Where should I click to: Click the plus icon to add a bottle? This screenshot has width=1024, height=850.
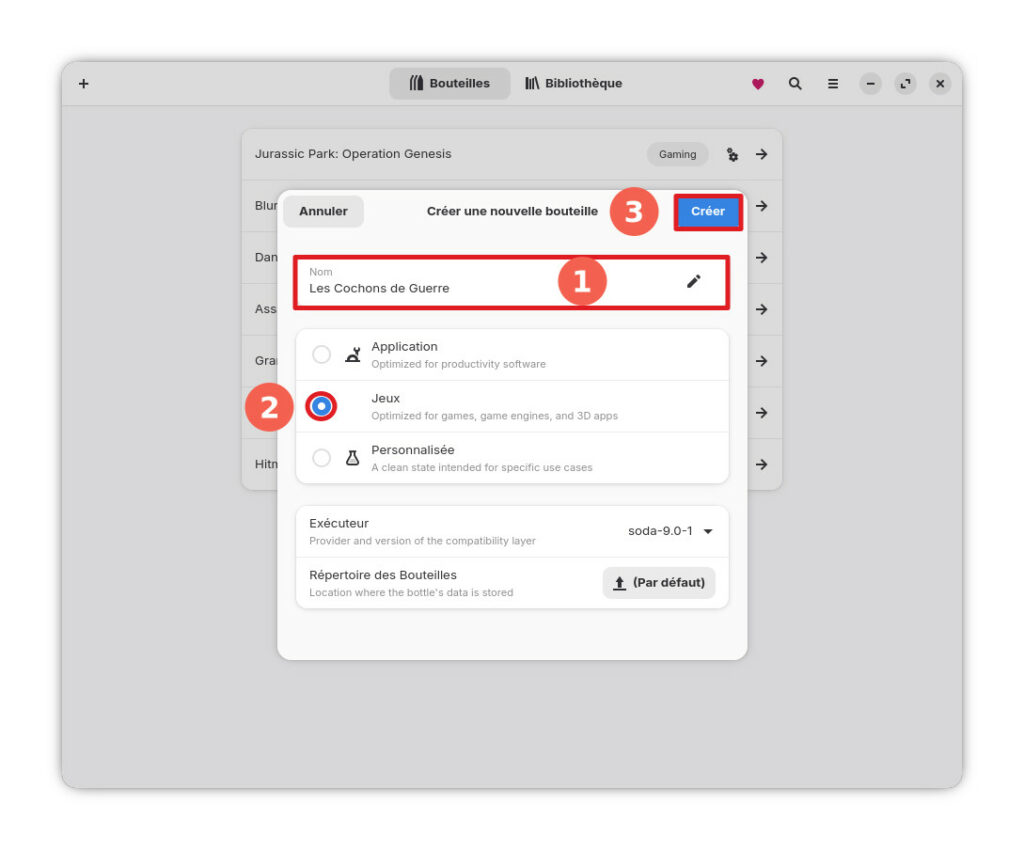pyautogui.click(x=84, y=84)
